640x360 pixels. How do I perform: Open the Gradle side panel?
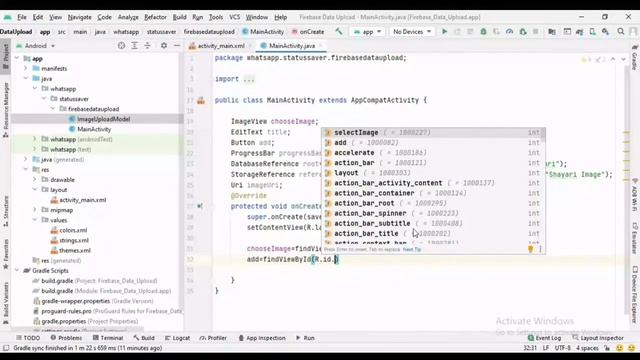click(635, 58)
